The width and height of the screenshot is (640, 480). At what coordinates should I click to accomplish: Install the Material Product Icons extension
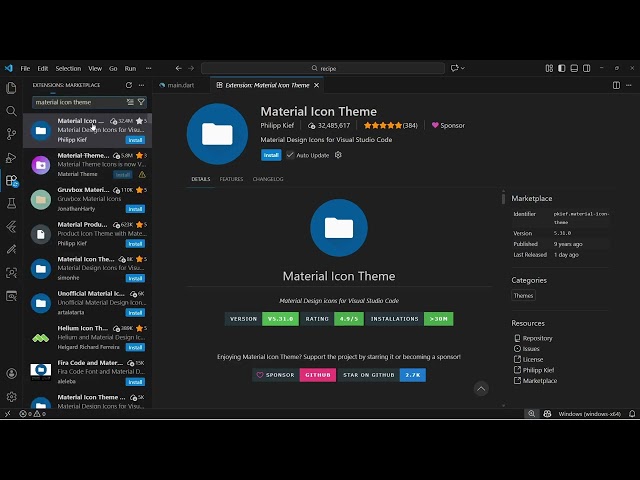click(x=135, y=244)
